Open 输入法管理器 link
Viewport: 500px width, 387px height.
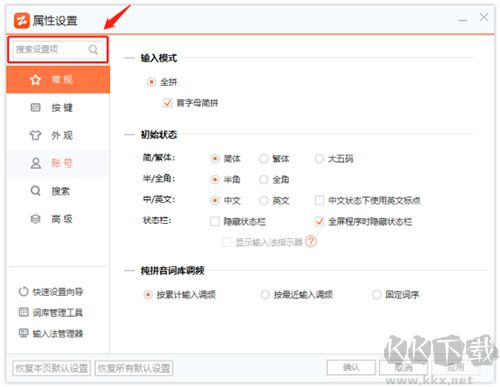(x=58, y=333)
